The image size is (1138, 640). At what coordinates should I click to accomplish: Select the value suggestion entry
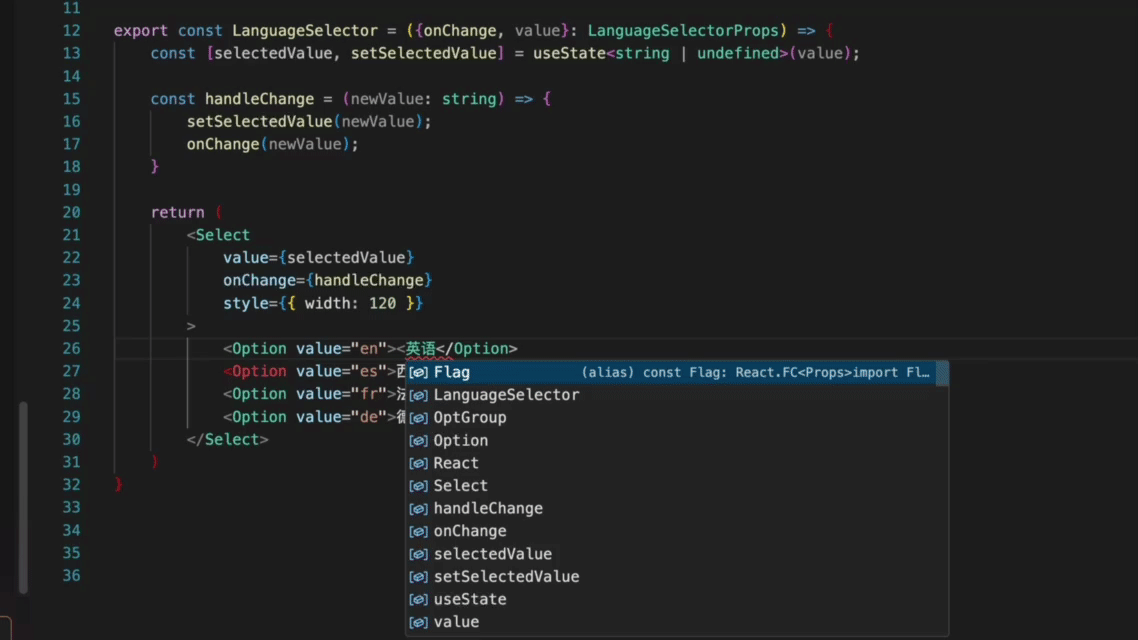click(676, 622)
